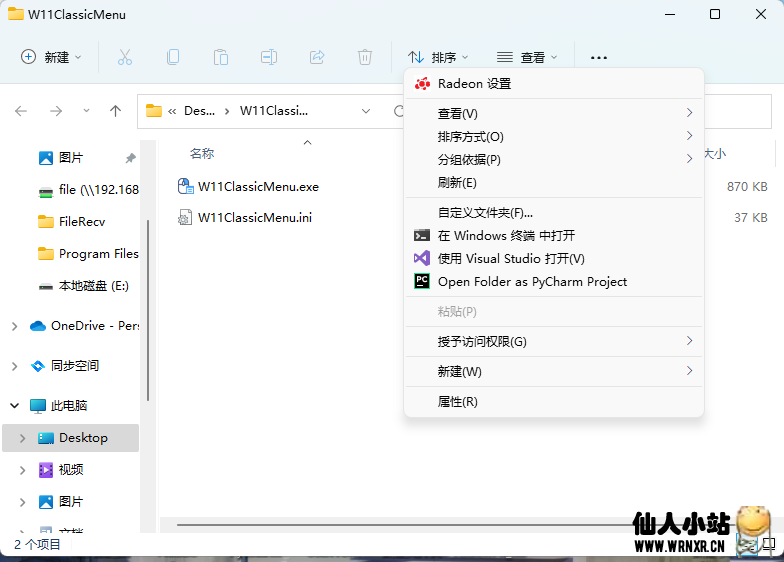Choose 使用 Visual Studio 打开(V)
The height and width of the screenshot is (562, 784).
[554, 258]
